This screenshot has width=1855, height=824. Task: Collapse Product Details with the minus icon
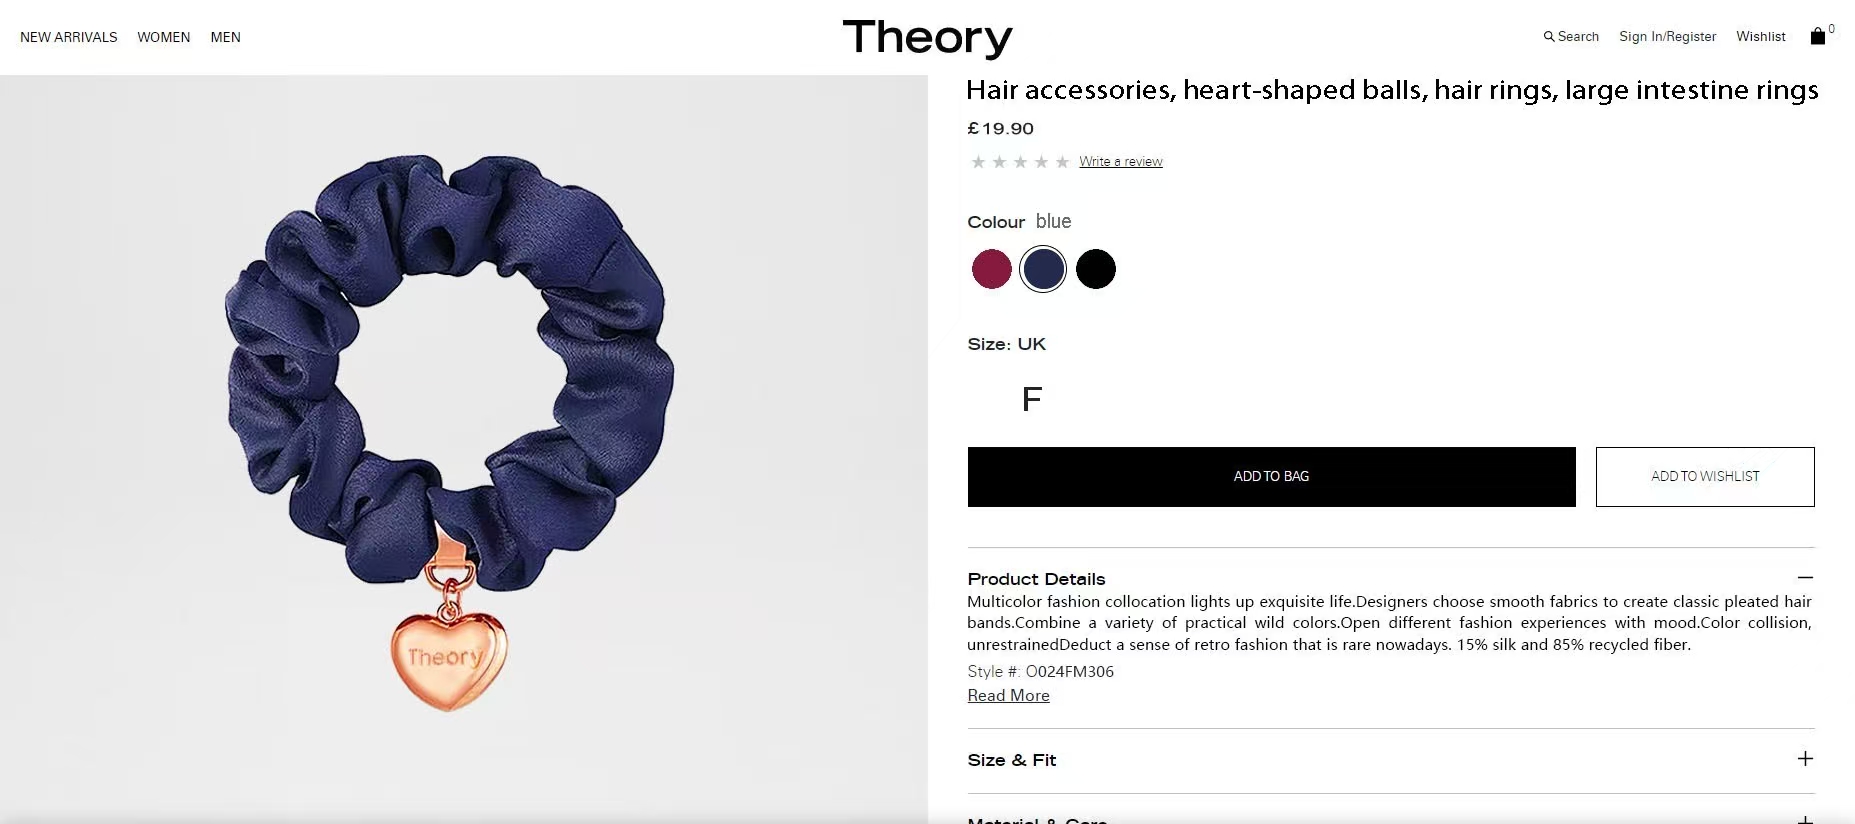click(x=1805, y=578)
